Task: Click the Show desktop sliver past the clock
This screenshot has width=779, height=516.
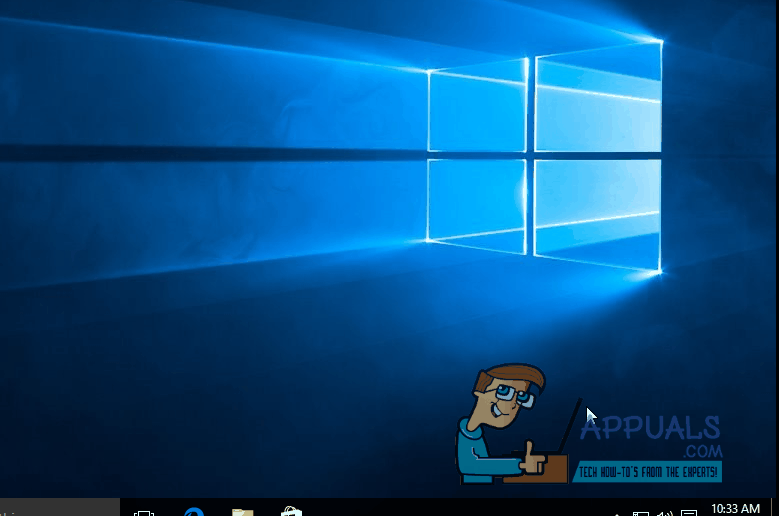Action: tap(775, 507)
